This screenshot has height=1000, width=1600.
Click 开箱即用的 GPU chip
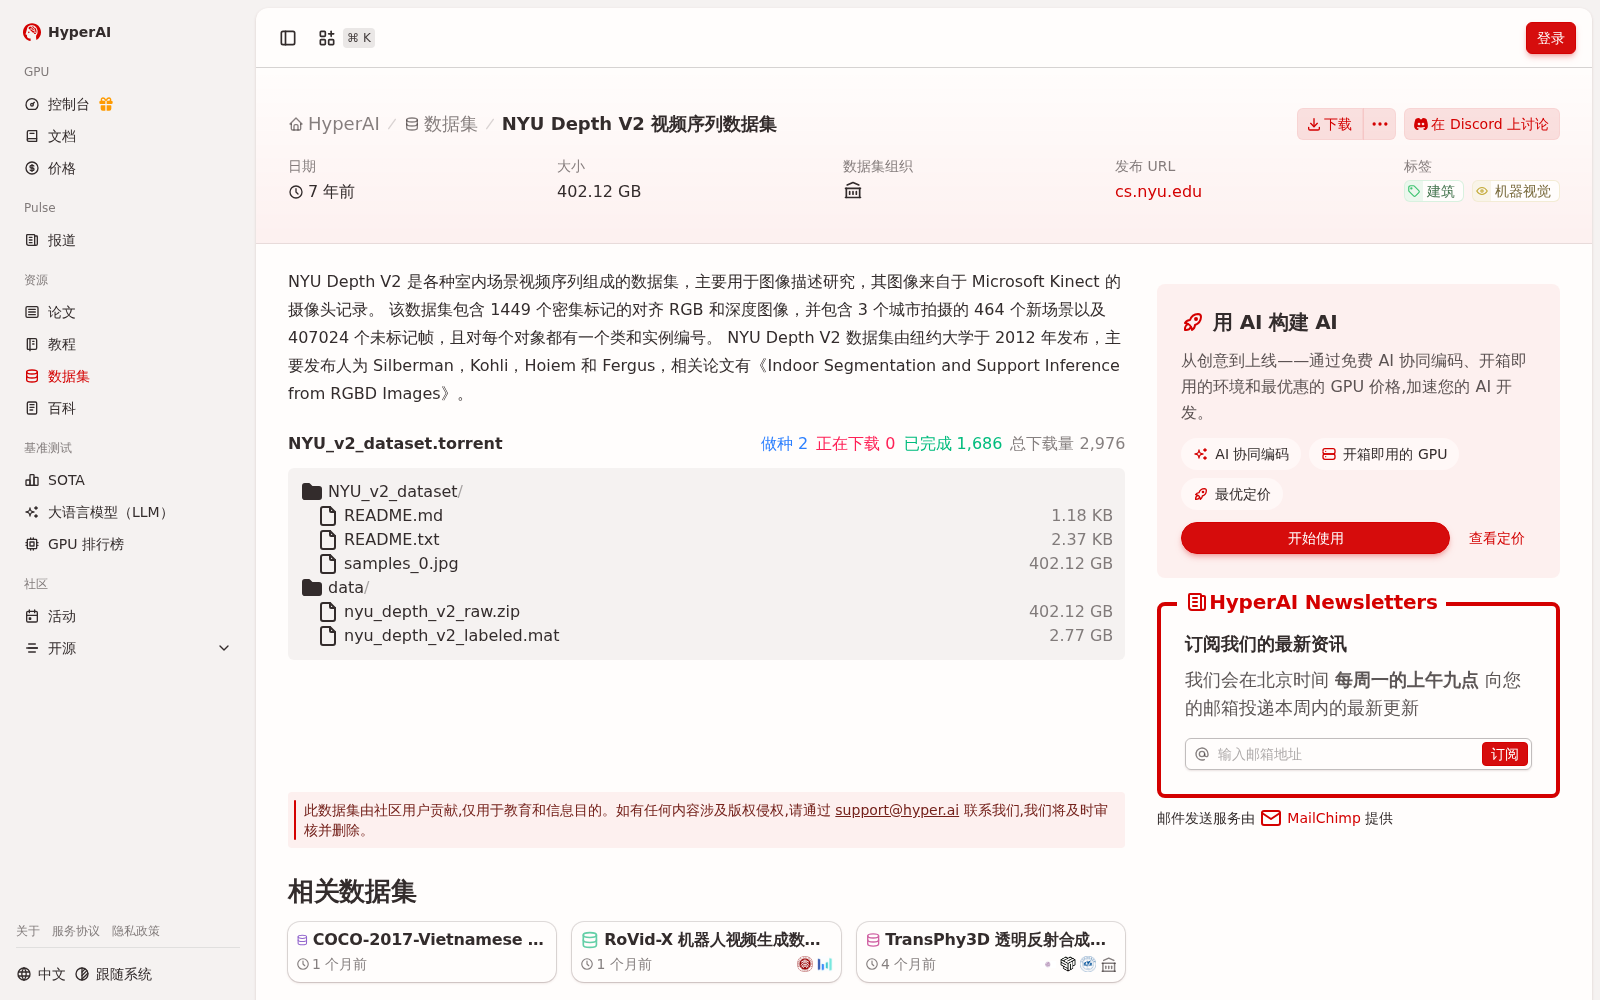(1384, 454)
